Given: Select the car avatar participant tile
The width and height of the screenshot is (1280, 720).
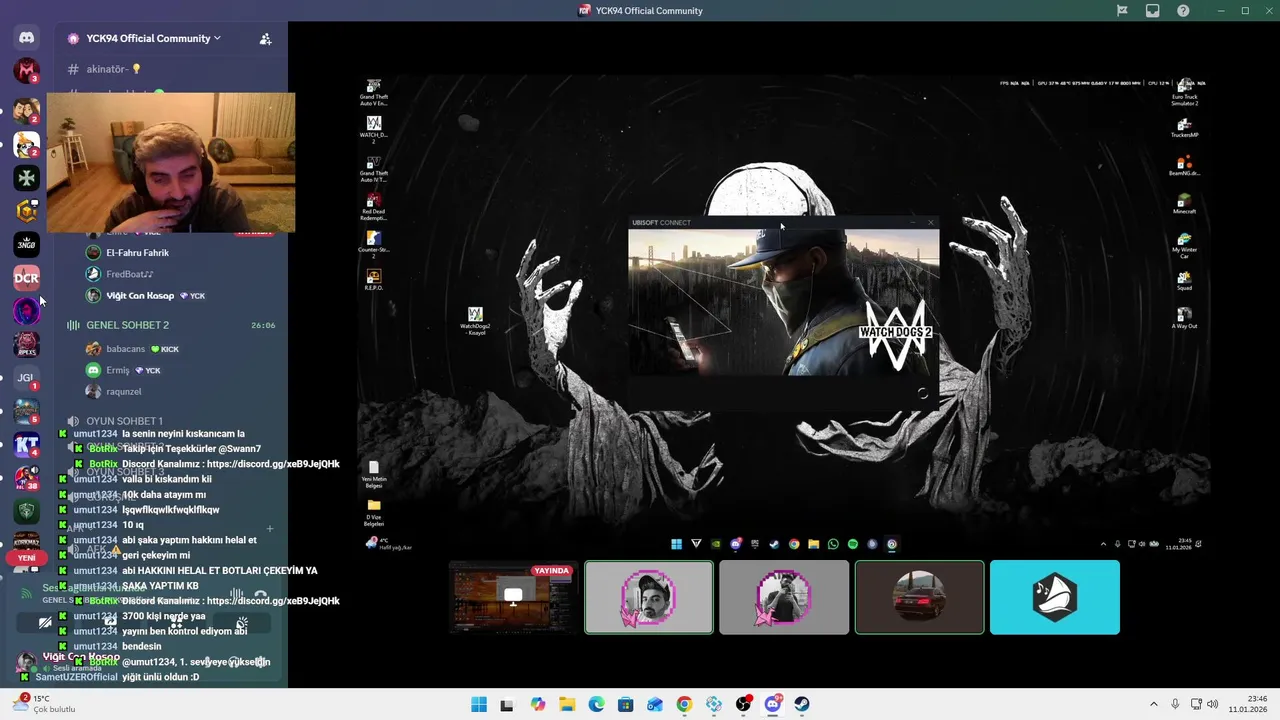Looking at the screenshot, I should [919, 597].
